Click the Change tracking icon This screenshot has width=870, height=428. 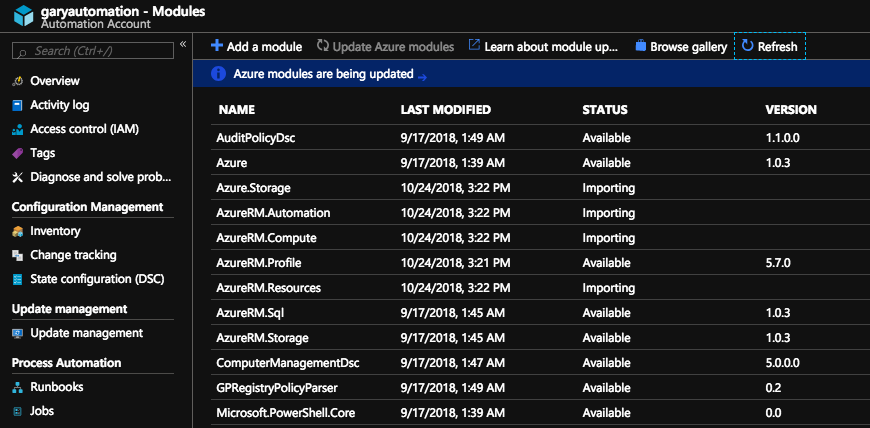pos(18,255)
